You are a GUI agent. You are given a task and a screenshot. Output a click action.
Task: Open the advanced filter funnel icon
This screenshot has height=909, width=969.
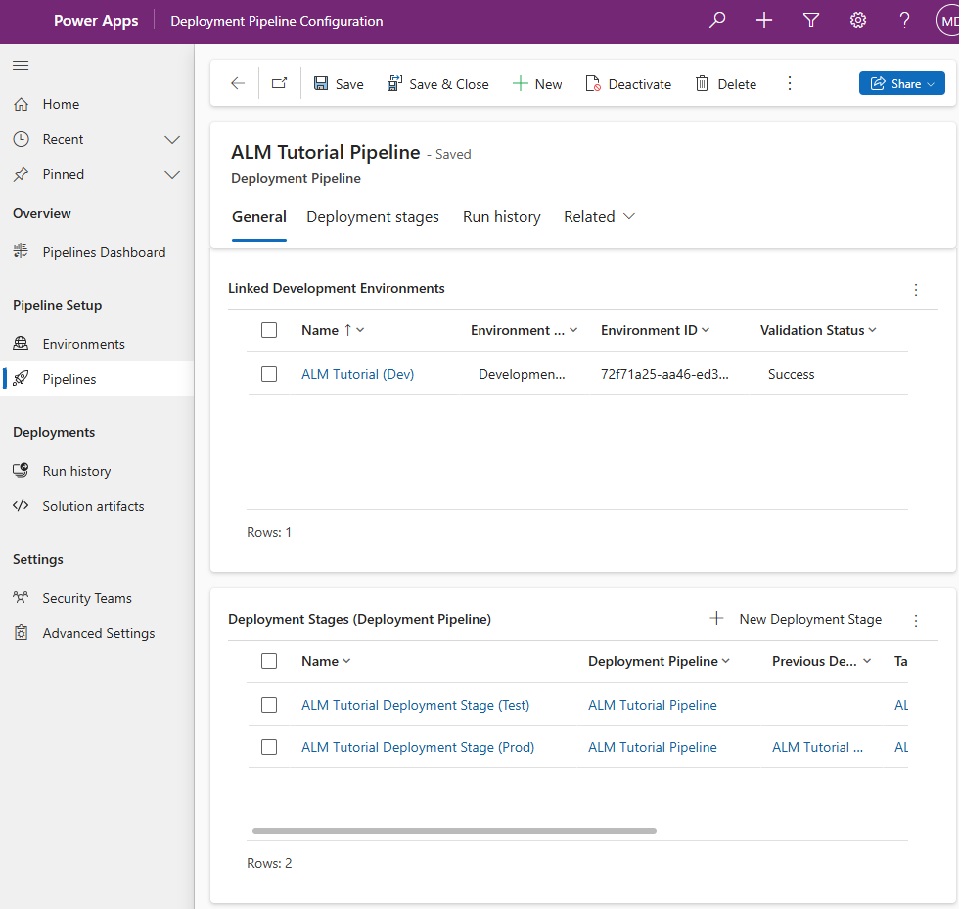pos(811,20)
